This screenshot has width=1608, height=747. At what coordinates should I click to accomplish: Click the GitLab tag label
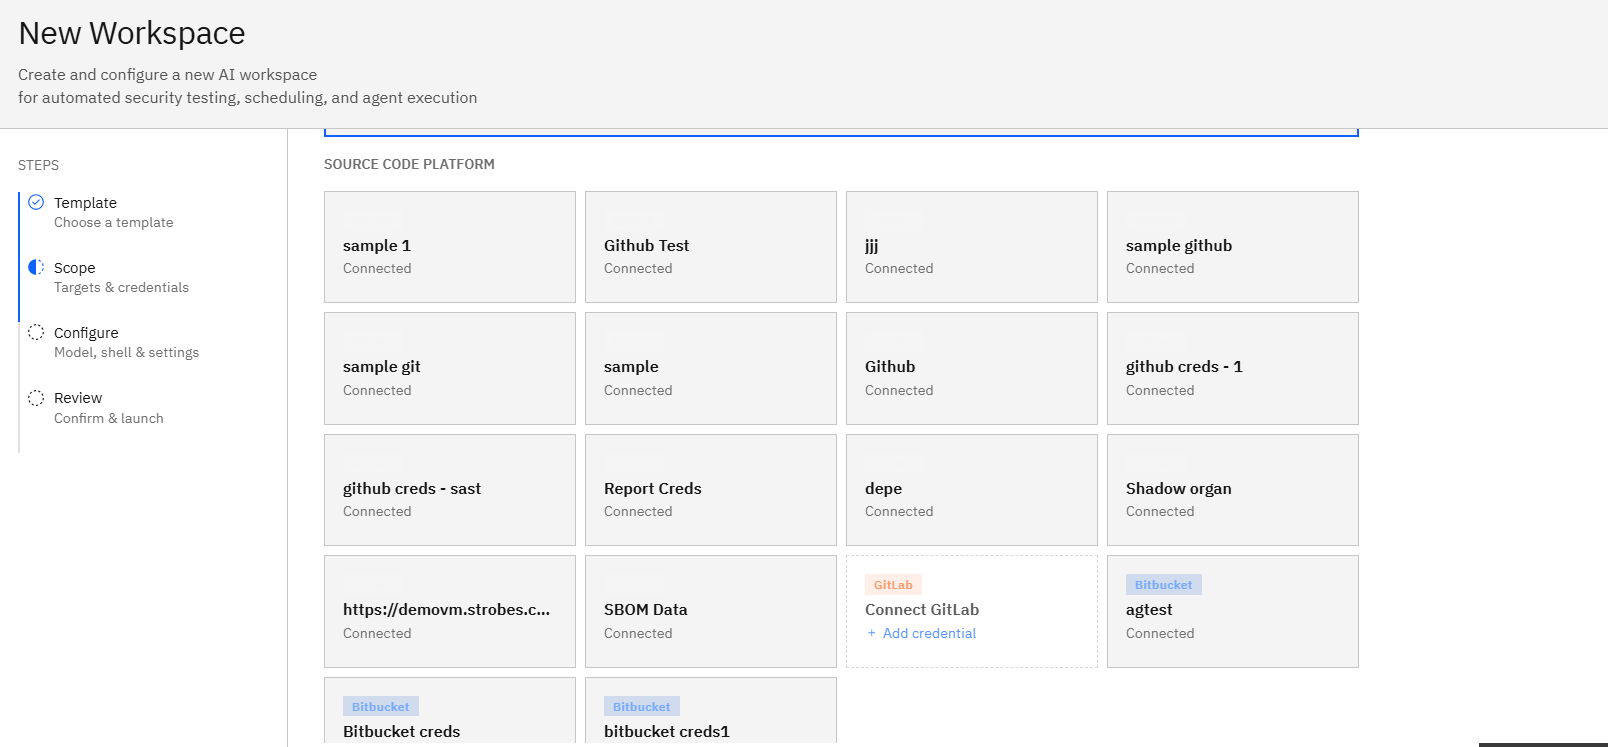893,585
